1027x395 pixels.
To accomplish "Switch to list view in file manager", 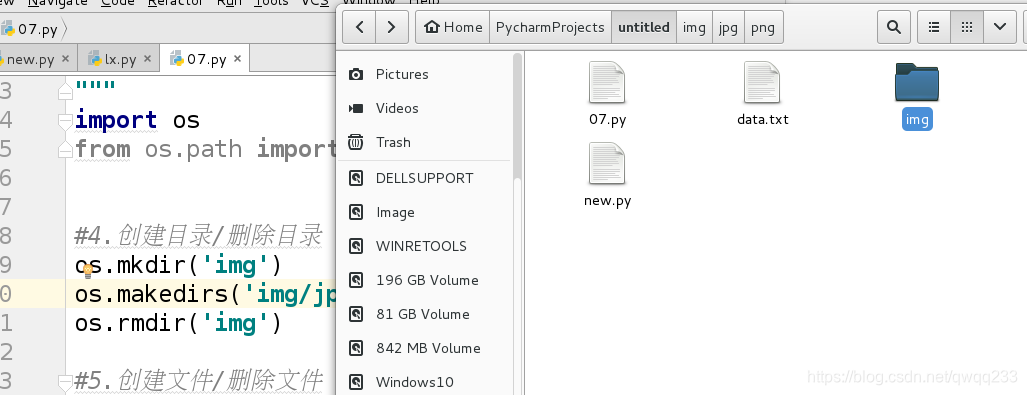I will 934,27.
